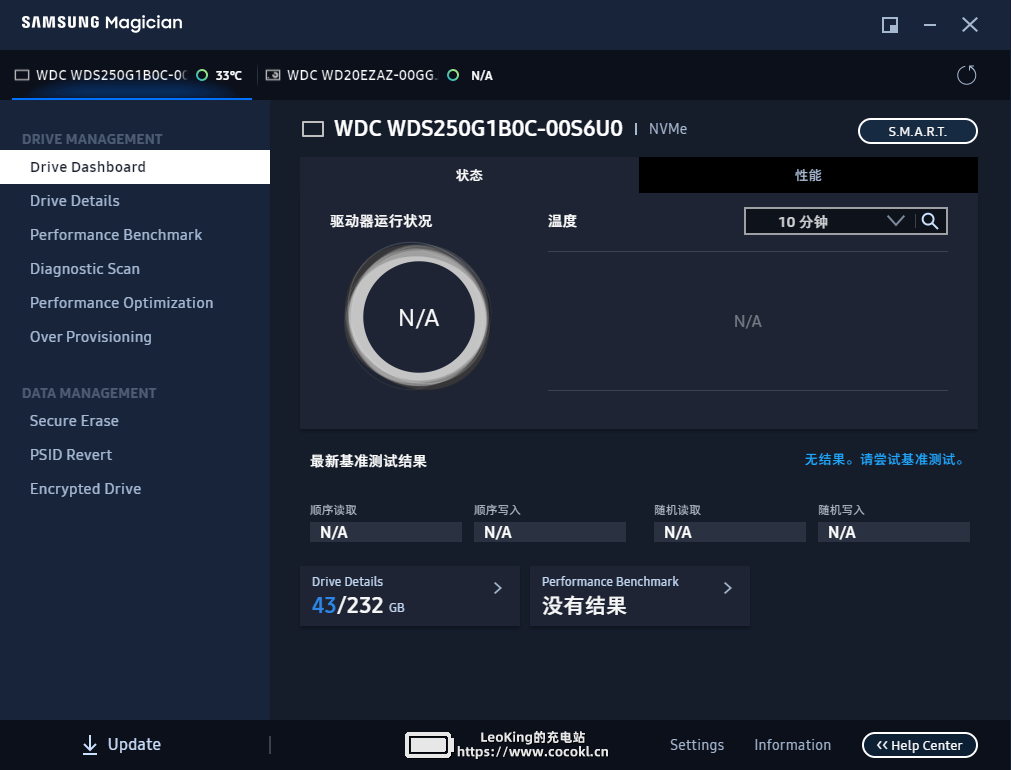
Task: Click the refresh drives icon
Action: [x=966, y=75]
